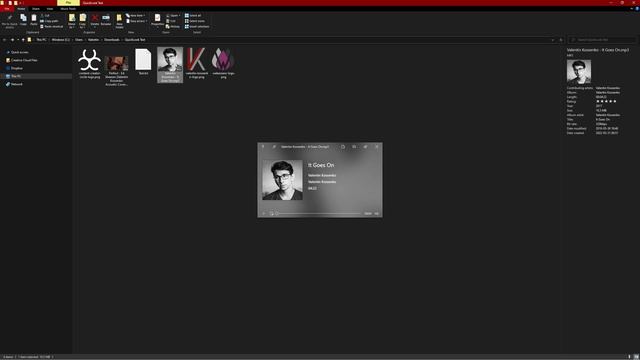
Task: Open the File ribbon tab
Action: pyautogui.click(x=7, y=9)
